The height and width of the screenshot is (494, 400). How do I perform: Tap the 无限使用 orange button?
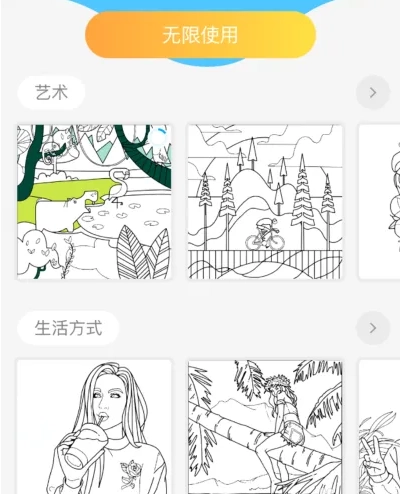click(200, 35)
